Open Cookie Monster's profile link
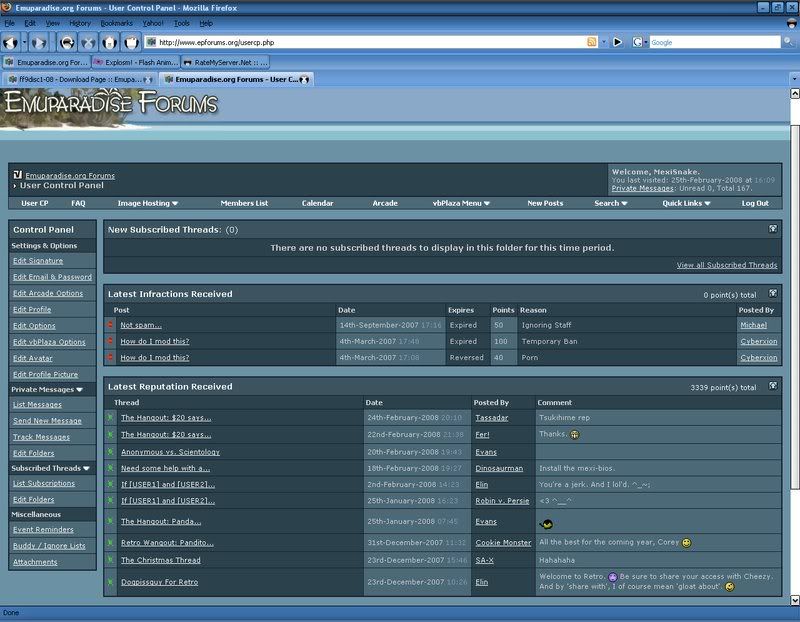800x622 pixels. click(503, 543)
